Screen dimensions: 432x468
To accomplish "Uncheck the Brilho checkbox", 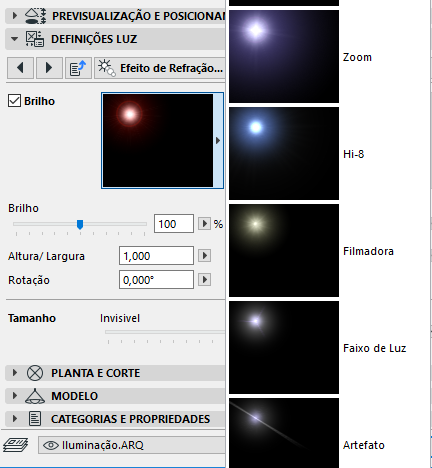I will [x=14, y=101].
